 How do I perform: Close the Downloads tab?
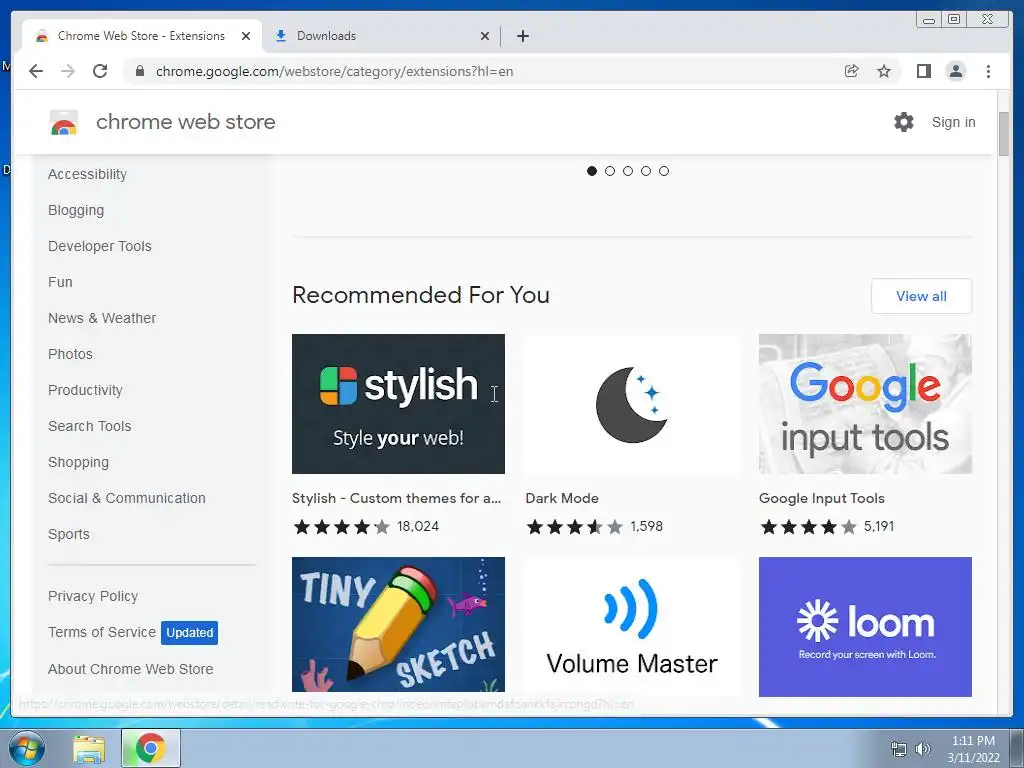[485, 36]
